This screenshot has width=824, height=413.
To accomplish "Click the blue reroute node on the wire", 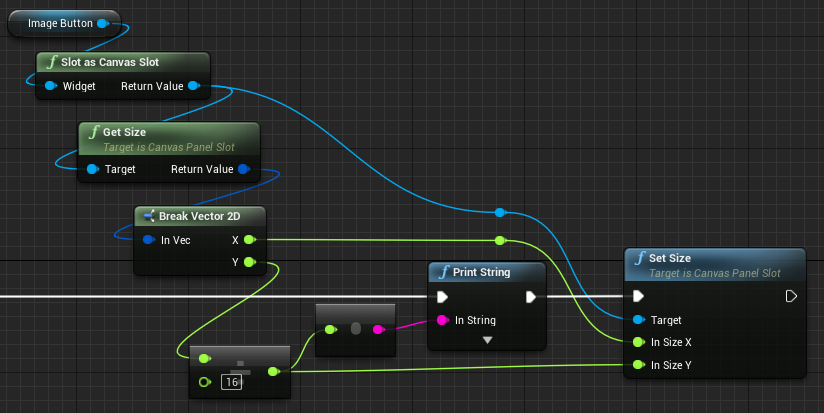I will (500, 212).
